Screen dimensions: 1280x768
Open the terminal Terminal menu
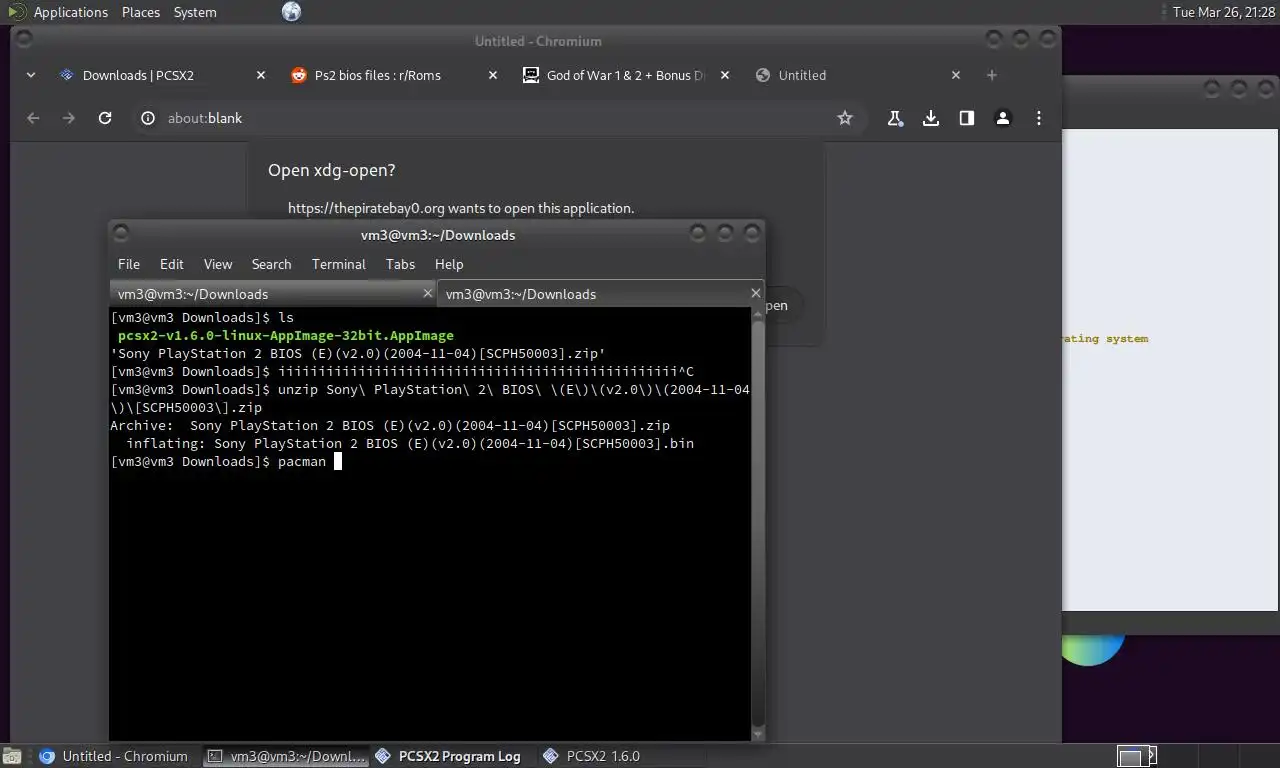pos(339,264)
